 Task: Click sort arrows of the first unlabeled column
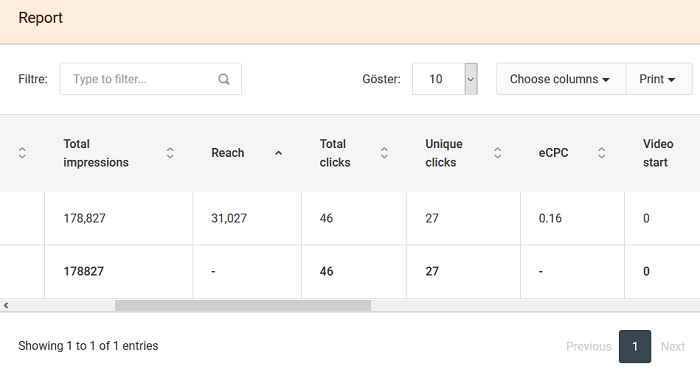(x=22, y=153)
